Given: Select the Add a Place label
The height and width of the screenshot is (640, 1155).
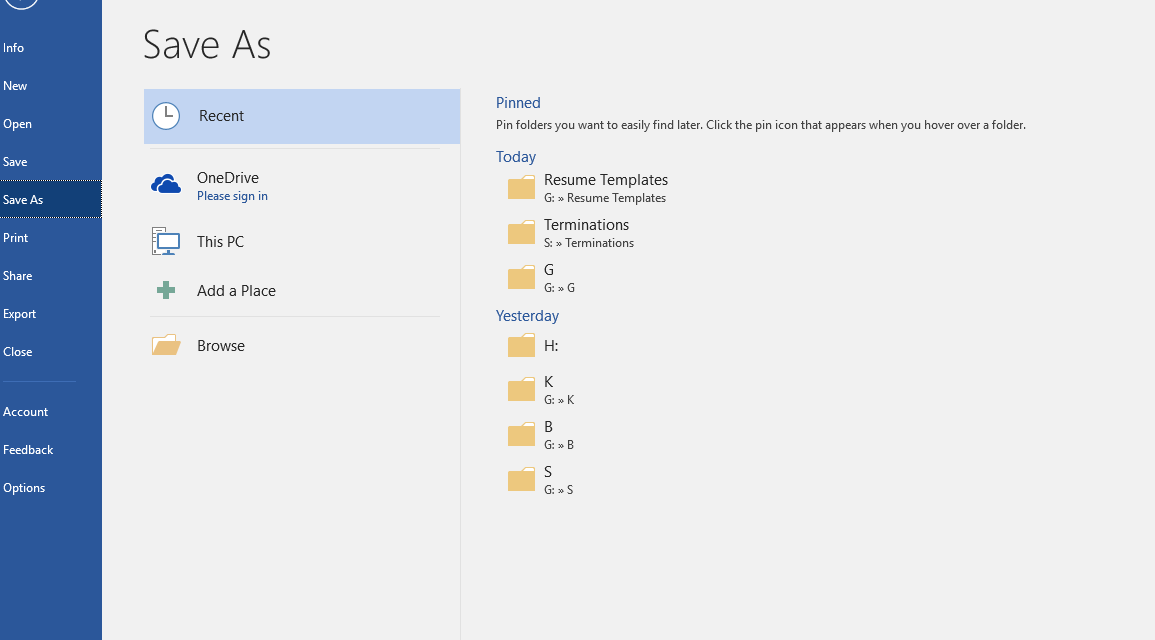Looking at the screenshot, I should coord(236,291).
